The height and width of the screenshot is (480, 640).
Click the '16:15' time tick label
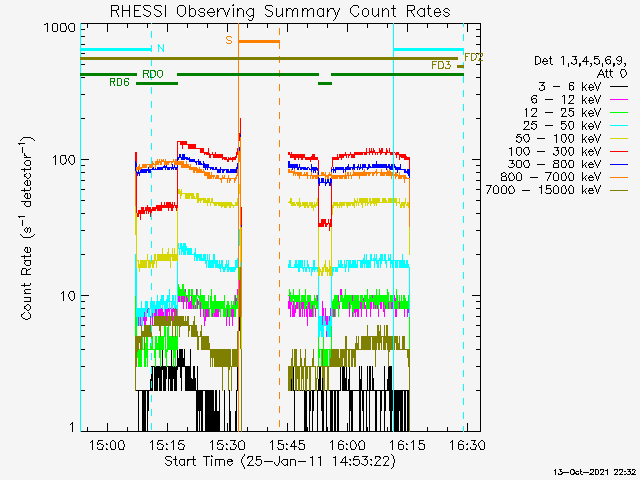tap(407, 445)
